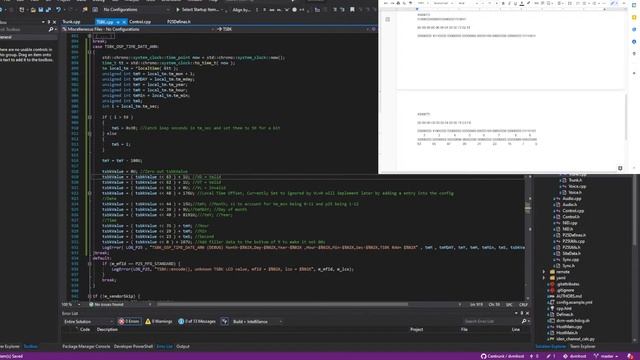Select AUTHORS.md in Solution Explorer
This screenshot has width=640, height=360.
coord(569,296)
